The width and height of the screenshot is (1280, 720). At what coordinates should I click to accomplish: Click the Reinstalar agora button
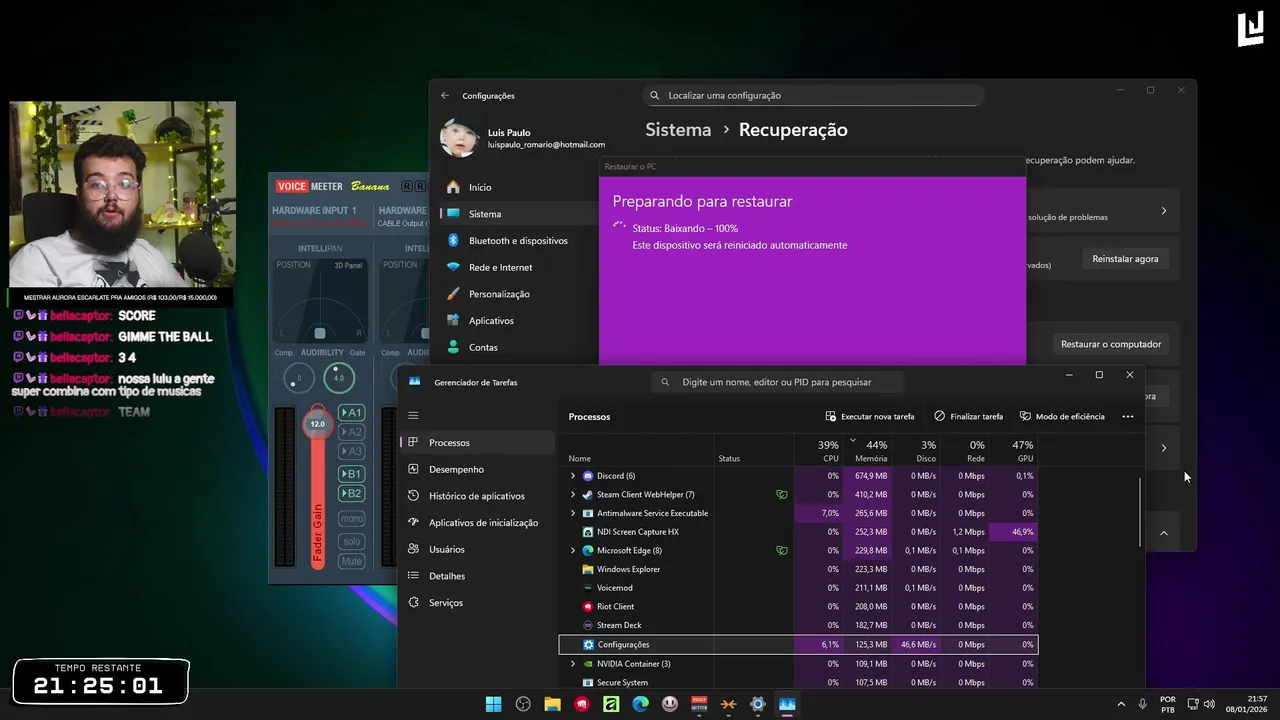pos(1125,259)
